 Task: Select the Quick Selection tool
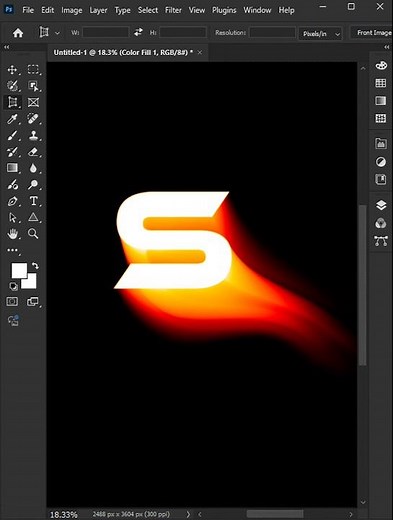click(x=12, y=86)
